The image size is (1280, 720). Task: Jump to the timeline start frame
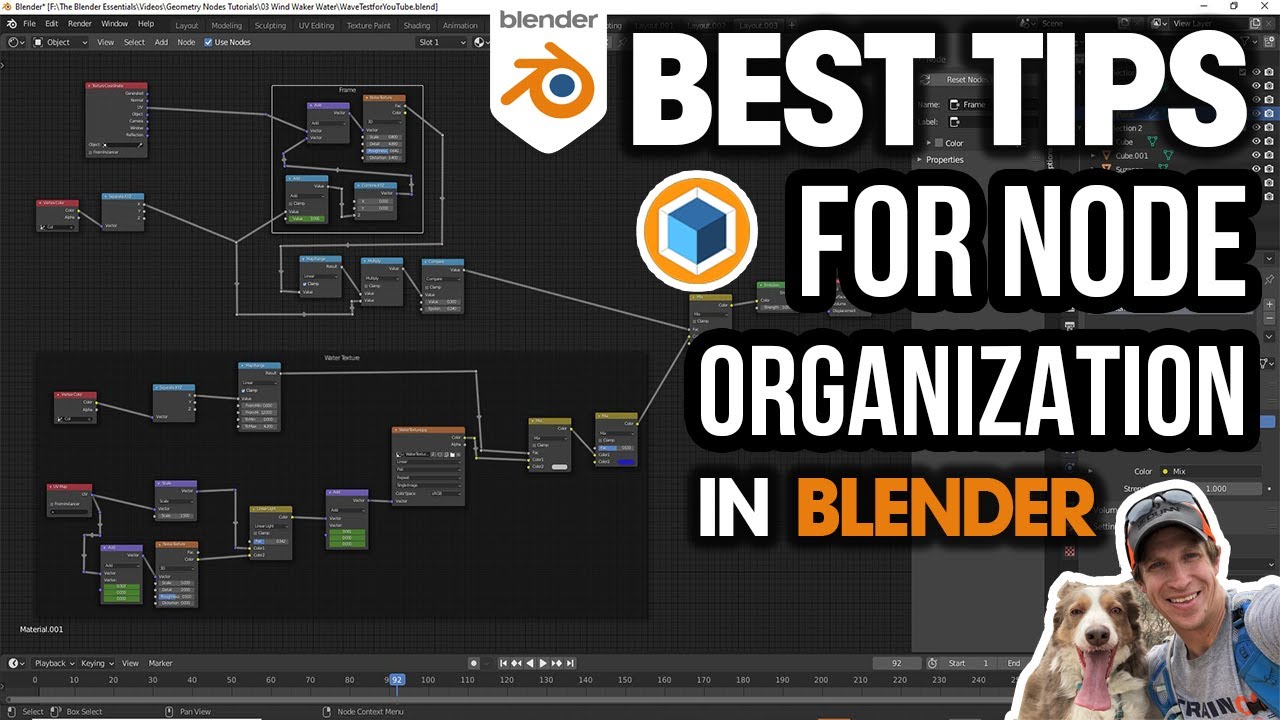pos(504,663)
